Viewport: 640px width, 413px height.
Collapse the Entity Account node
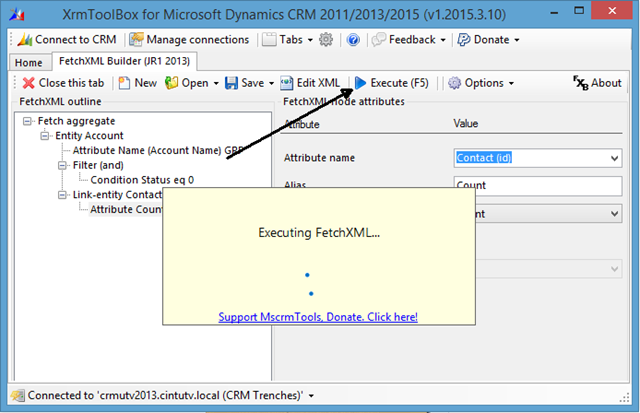pyautogui.click(x=44, y=136)
